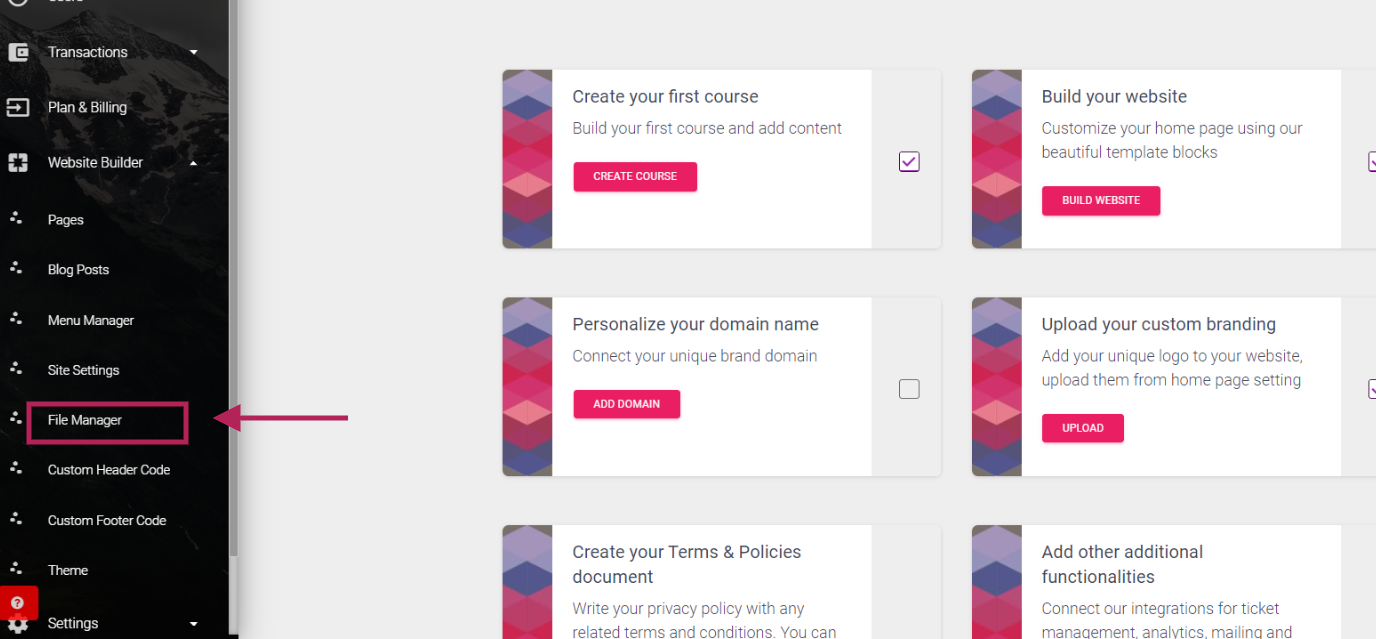Click the Plan & Billing icon
This screenshot has width=1376, height=639.
(x=18, y=107)
